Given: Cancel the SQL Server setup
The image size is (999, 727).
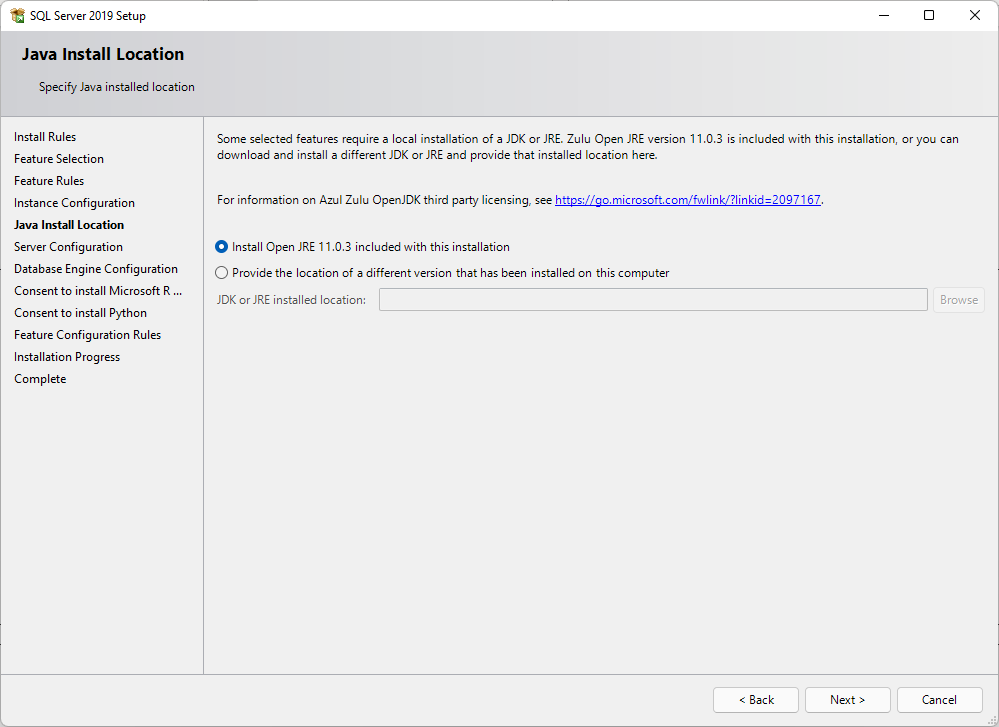Looking at the screenshot, I should pos(939,700).
